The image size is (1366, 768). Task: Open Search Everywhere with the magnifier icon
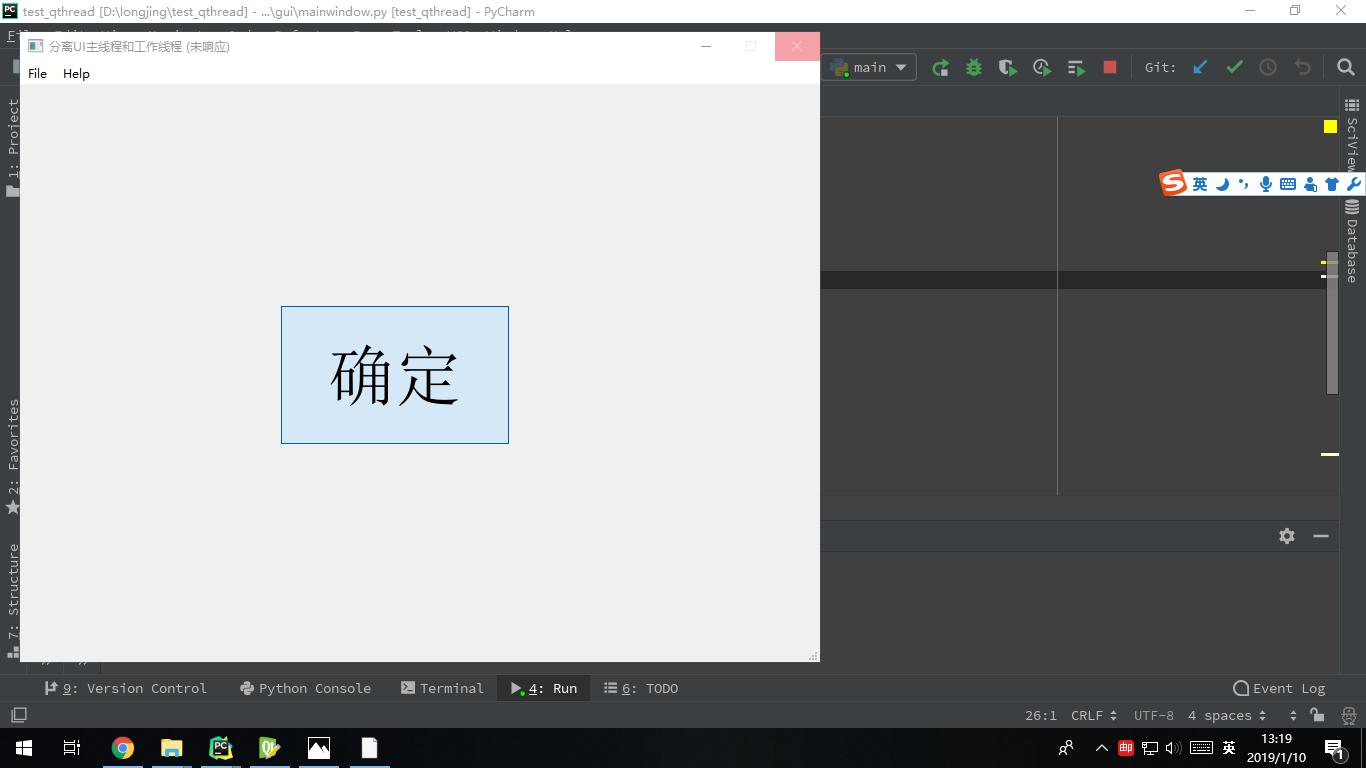coord(1346,67)
